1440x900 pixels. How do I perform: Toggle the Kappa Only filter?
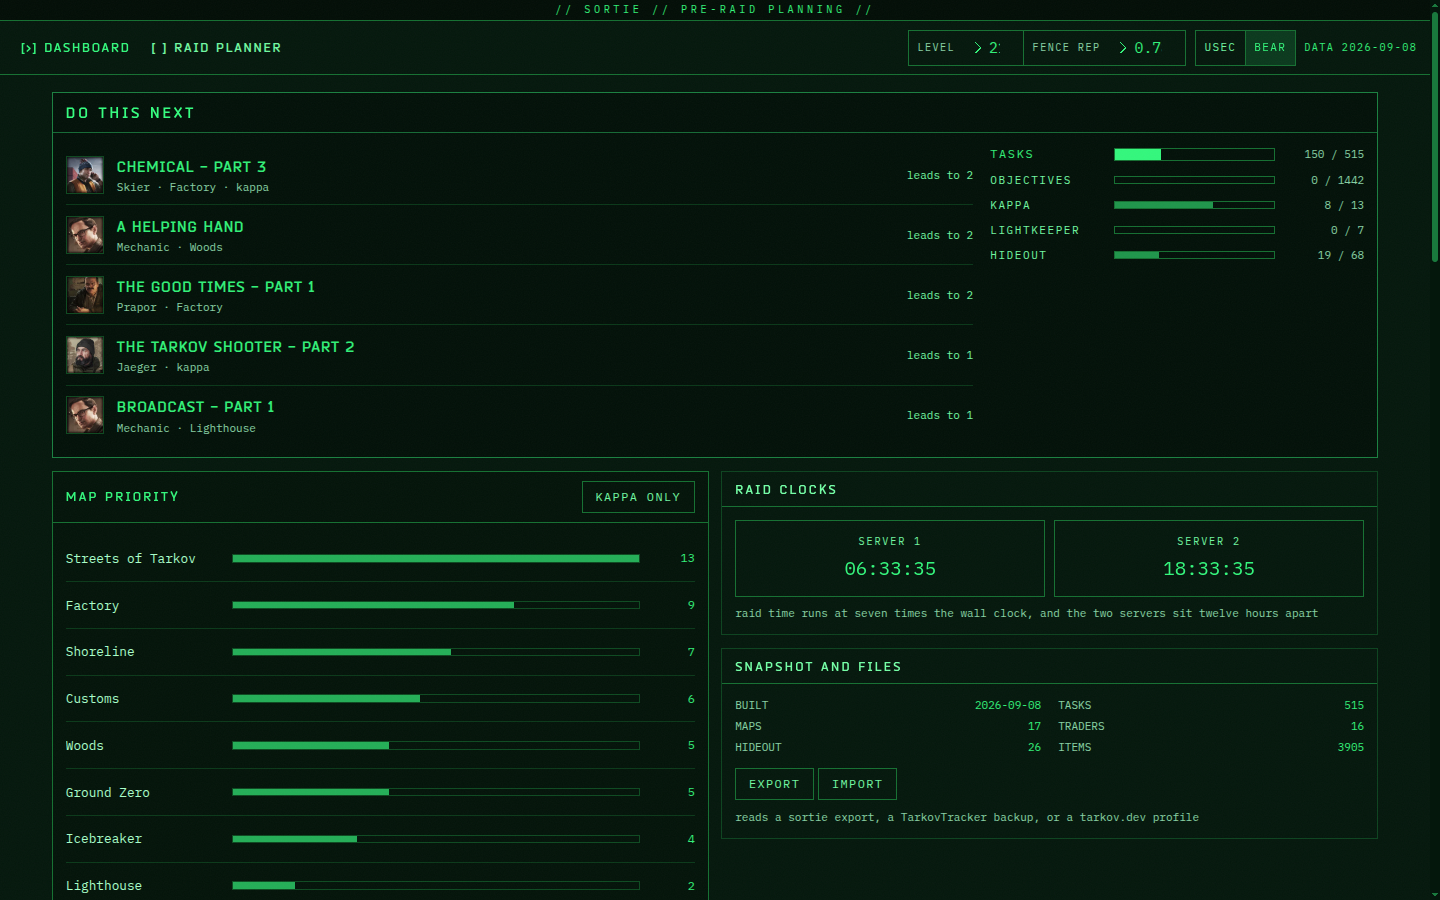pyautogui.click(x=638, y=497)
